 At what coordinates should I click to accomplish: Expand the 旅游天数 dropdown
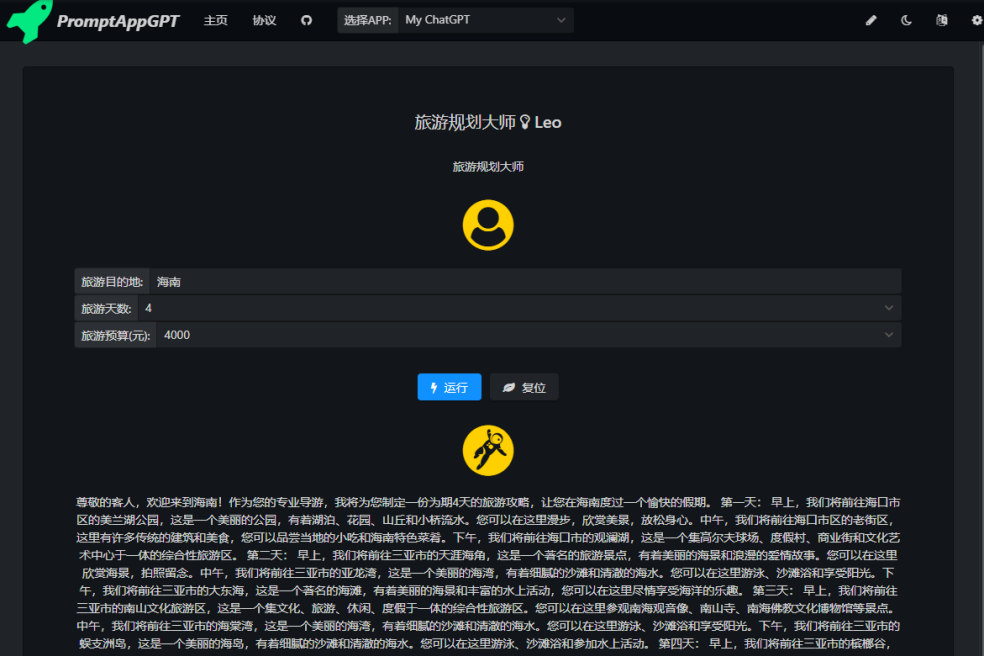(520, 308)
